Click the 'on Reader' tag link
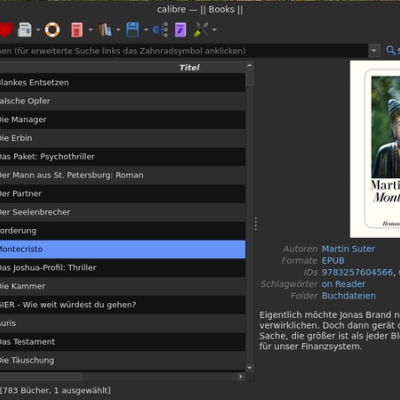Screen dimensions: 400x400 click(343, 284)
